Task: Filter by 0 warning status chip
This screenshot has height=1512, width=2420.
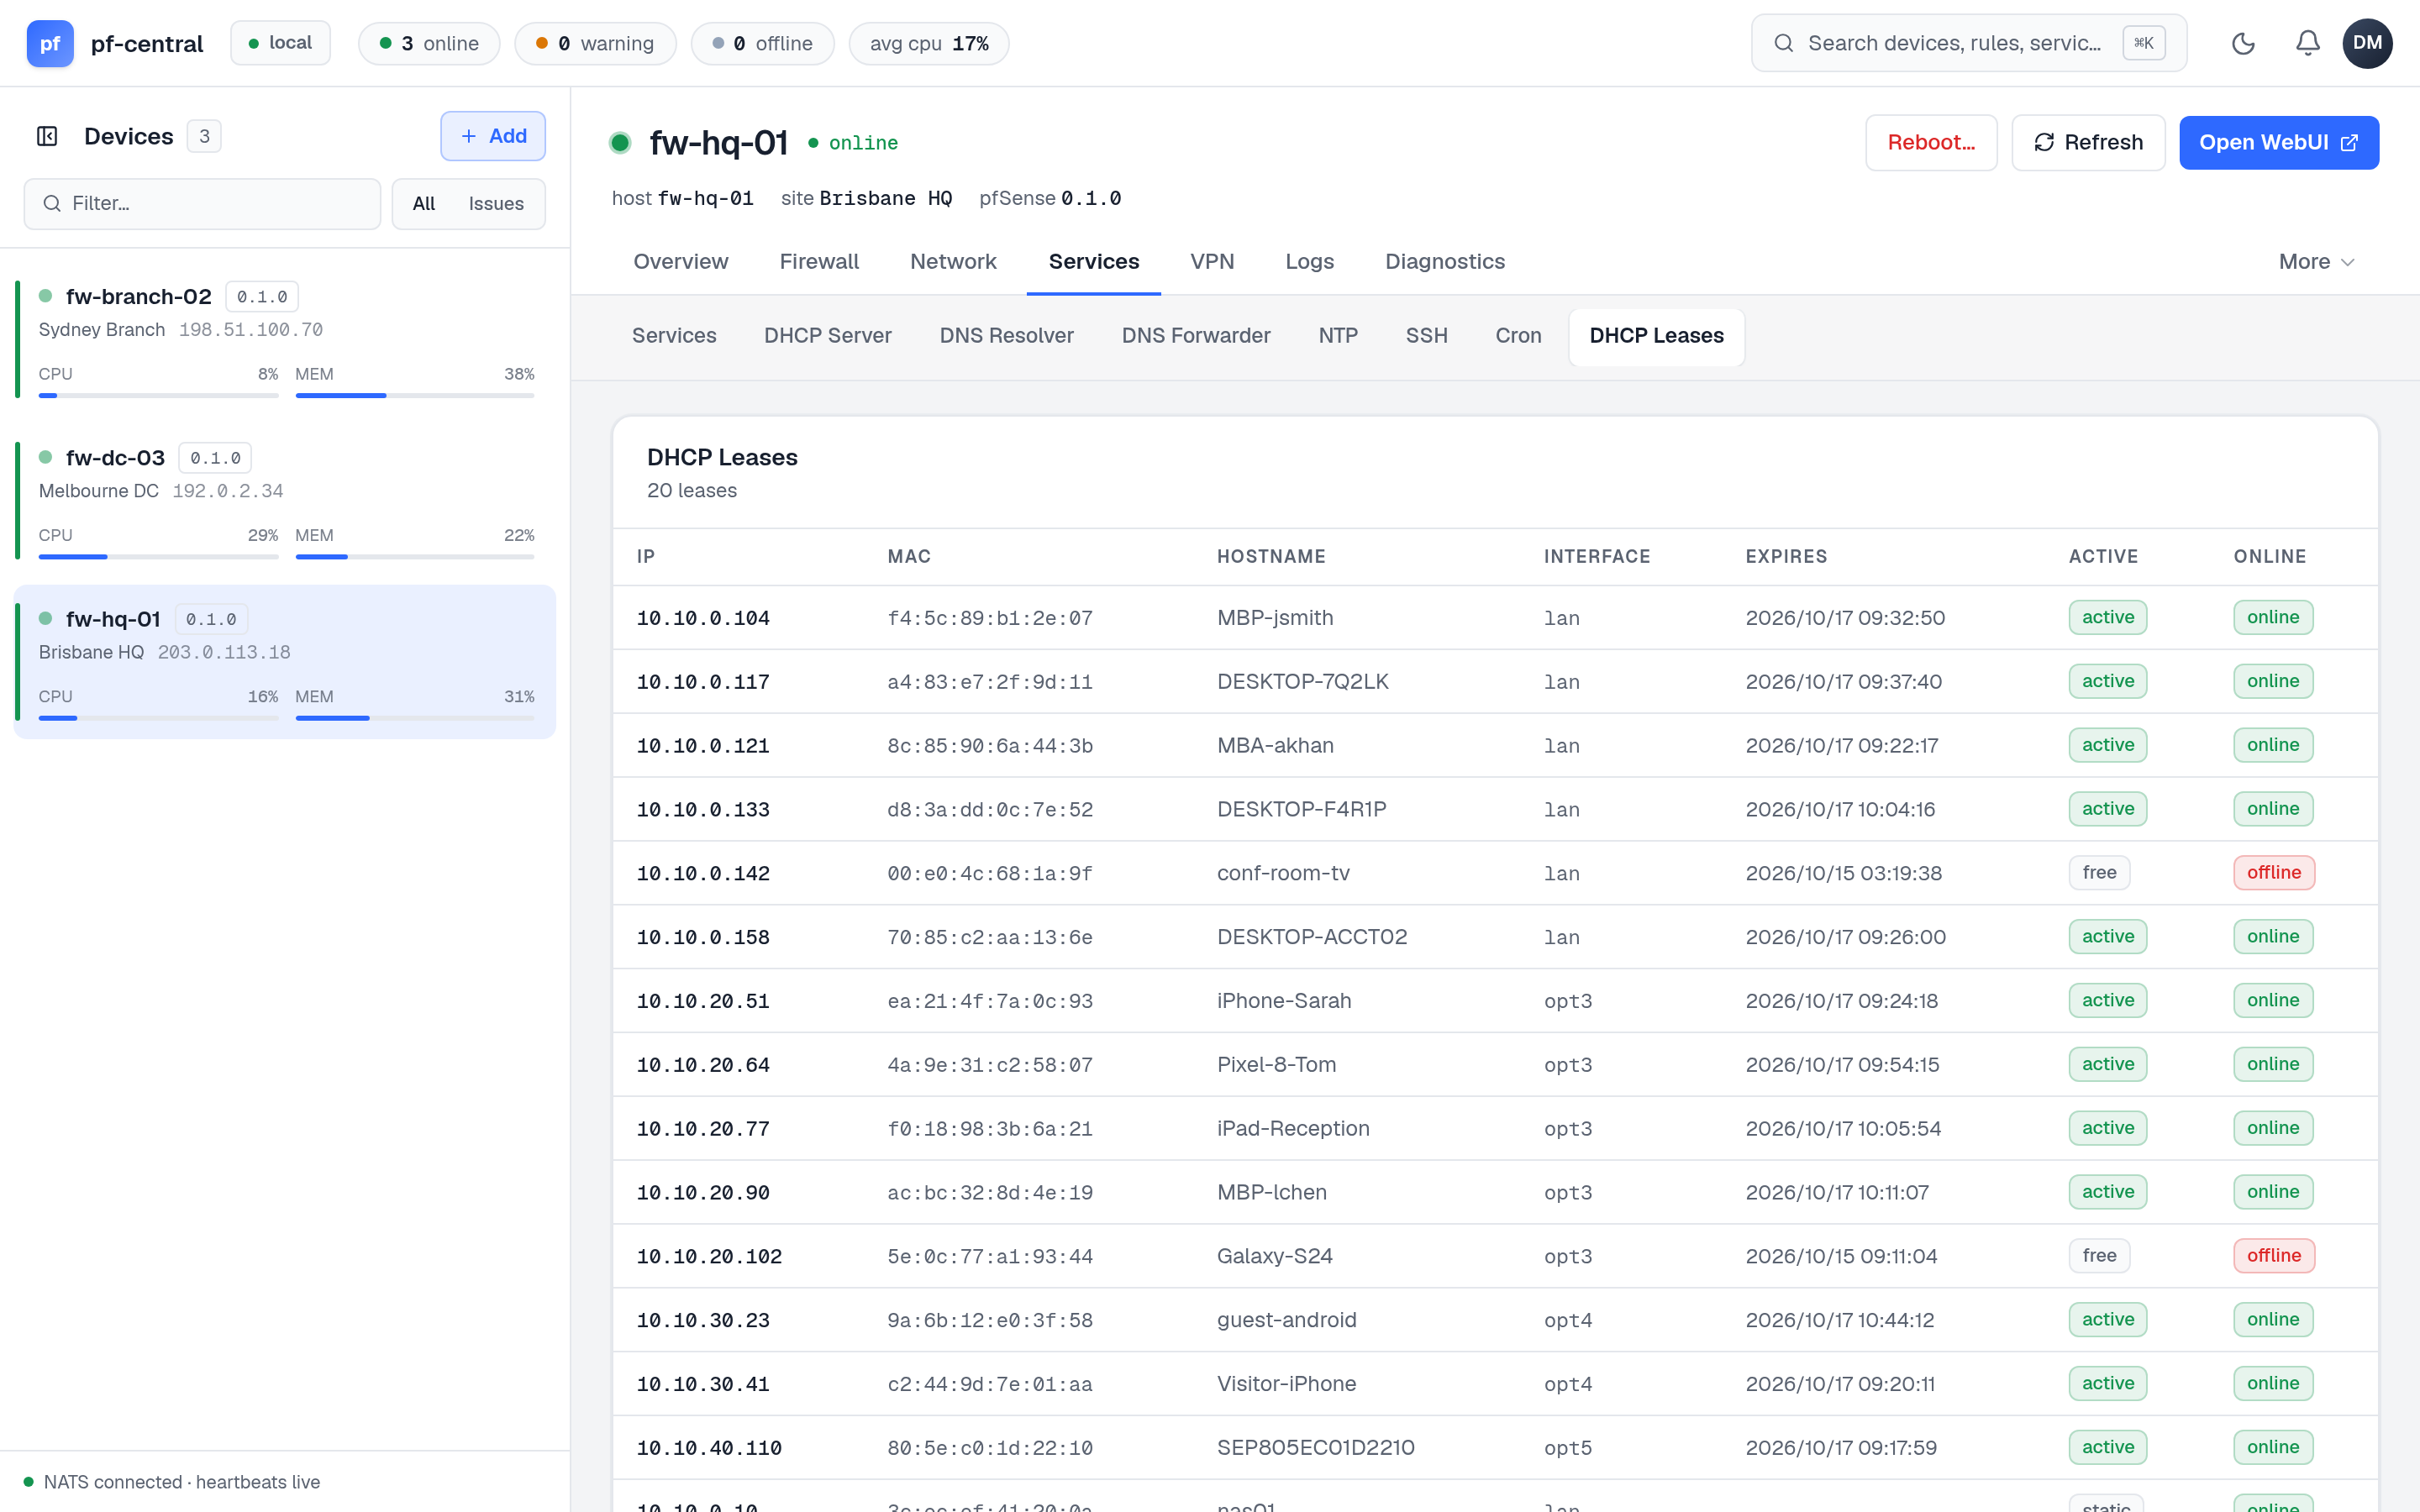Action: click(595, 43)
